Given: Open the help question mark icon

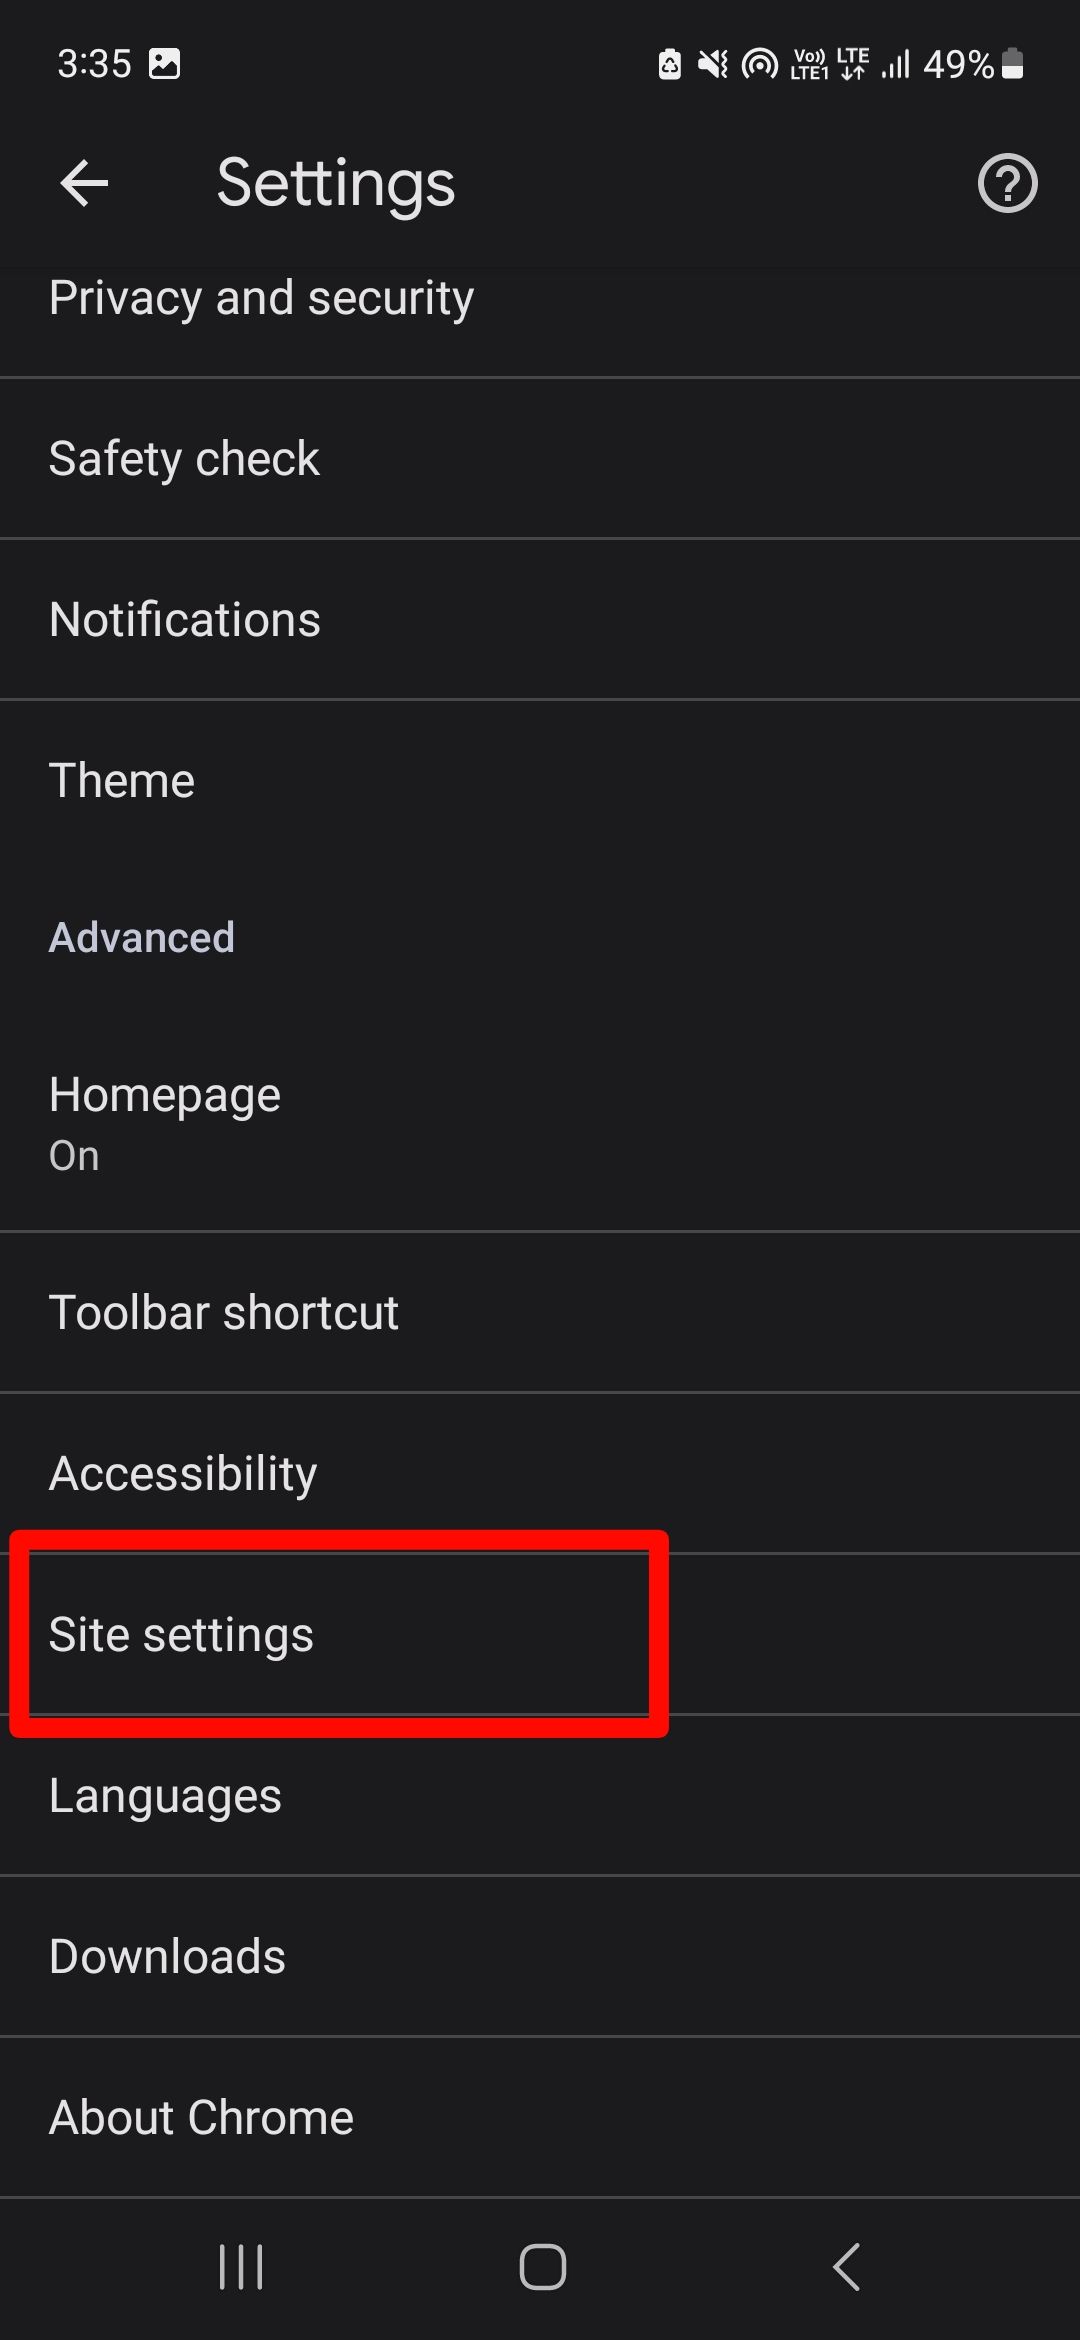Looking at the screenshot, I should [1006, 183].
